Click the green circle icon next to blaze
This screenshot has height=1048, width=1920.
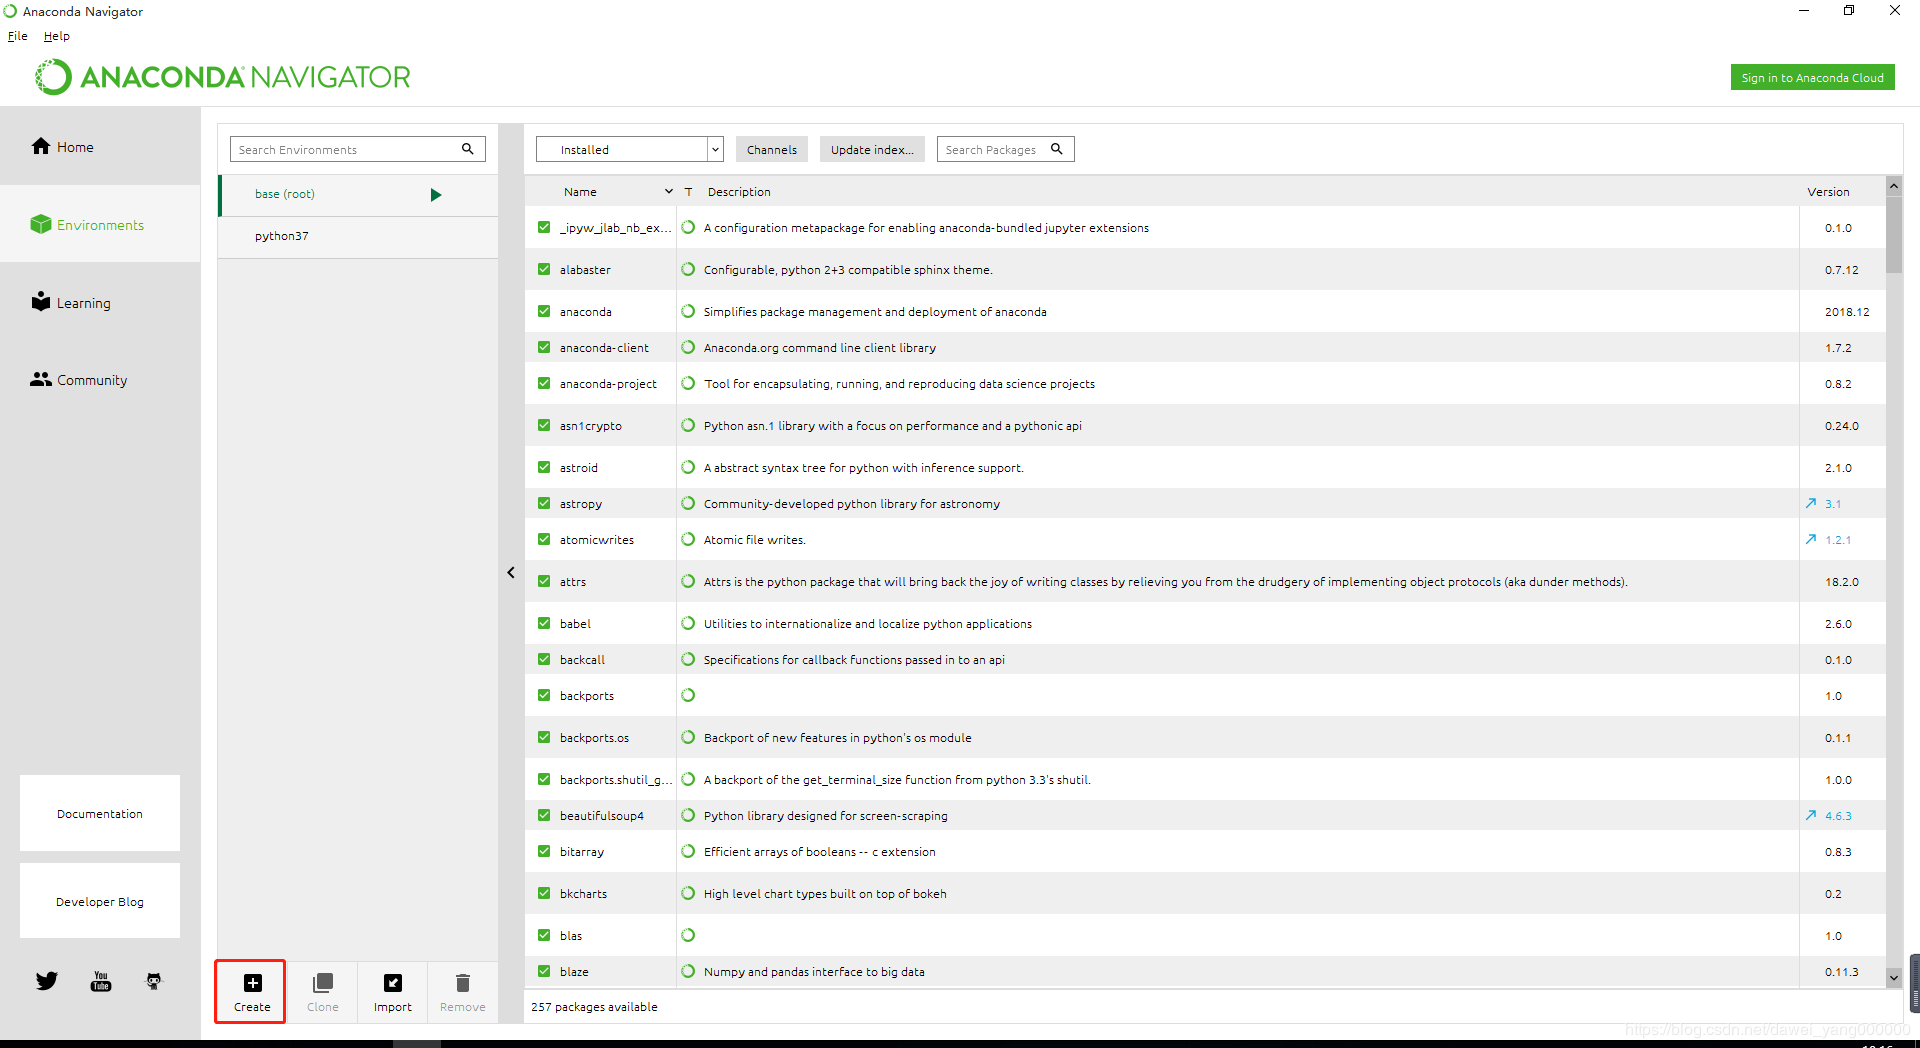[x=688, y=971]
